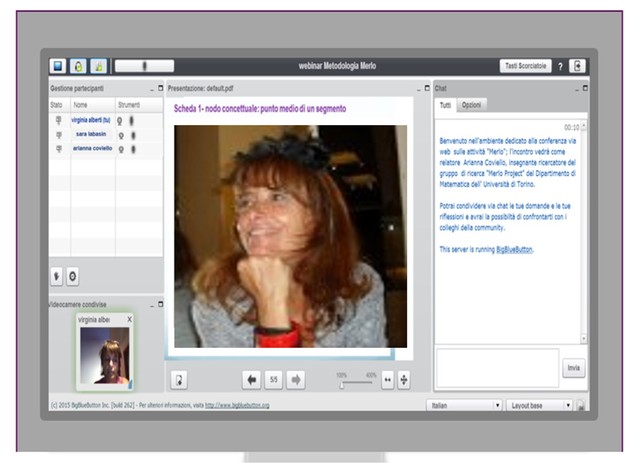Click the chat message input field
Viewport: 640px width, 463px height.
pyautogui.click(x=497, y=368)
